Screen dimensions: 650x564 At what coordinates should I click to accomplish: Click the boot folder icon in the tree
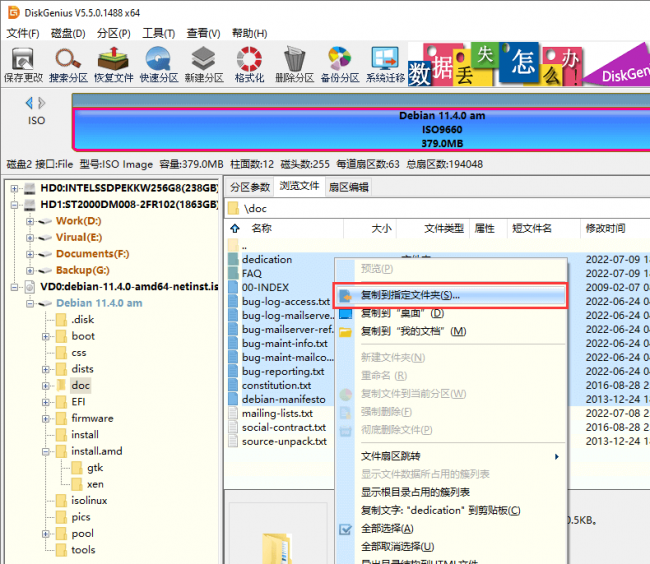(x=61, y=336)
